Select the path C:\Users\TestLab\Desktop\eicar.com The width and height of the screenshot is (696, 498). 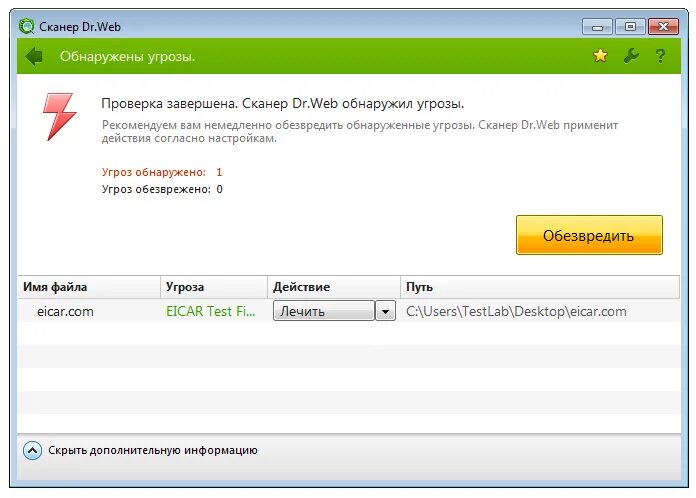coord(516,312)
